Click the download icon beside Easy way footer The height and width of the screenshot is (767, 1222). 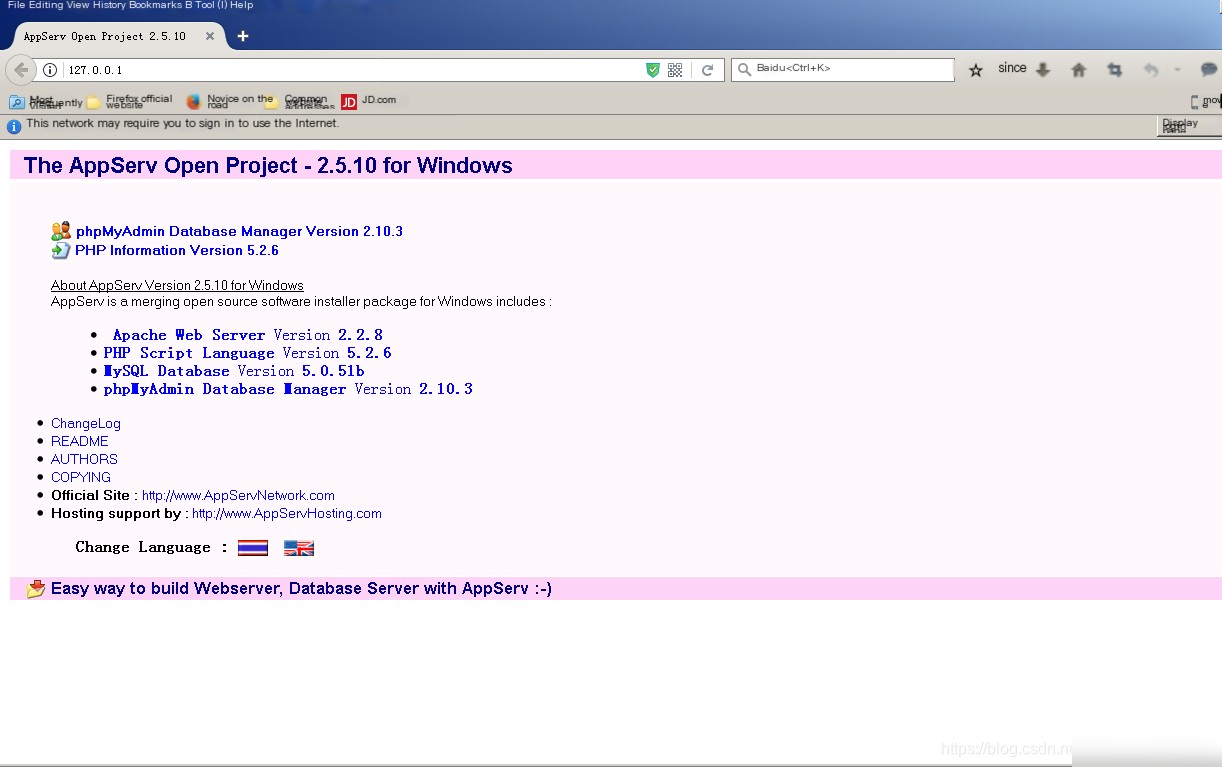click(36, 589)
